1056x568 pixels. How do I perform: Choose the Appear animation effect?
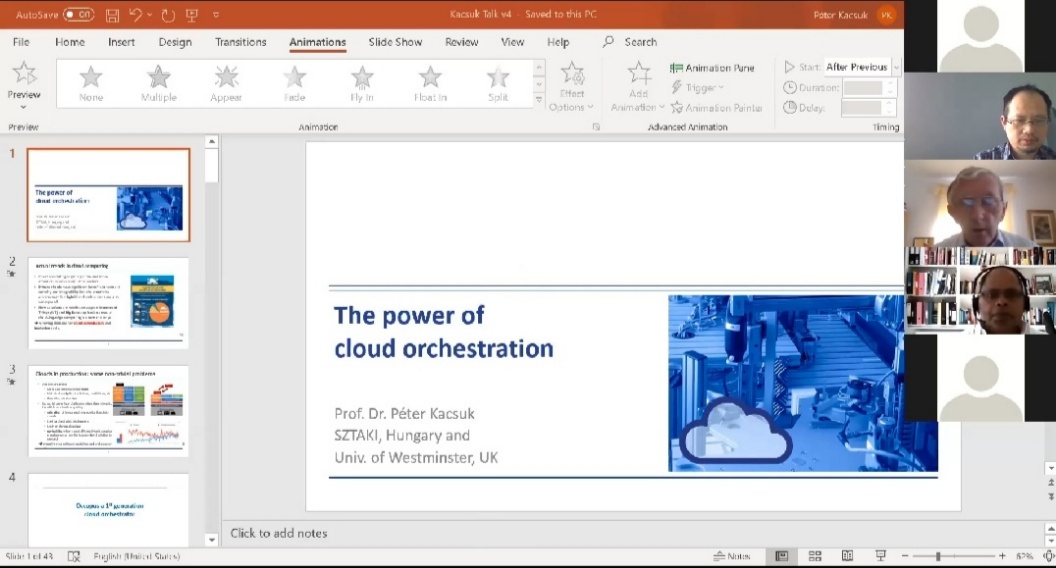226,84
